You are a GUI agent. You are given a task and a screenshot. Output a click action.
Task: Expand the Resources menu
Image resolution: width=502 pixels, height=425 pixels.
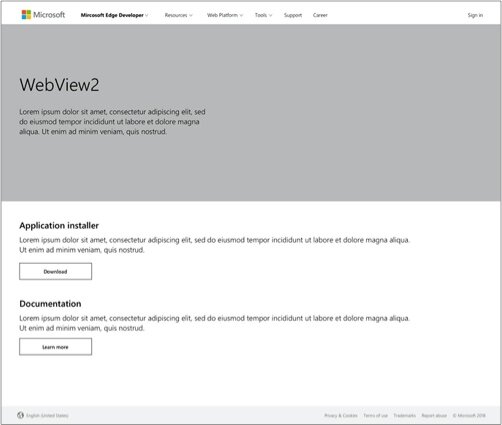(178, 15)
